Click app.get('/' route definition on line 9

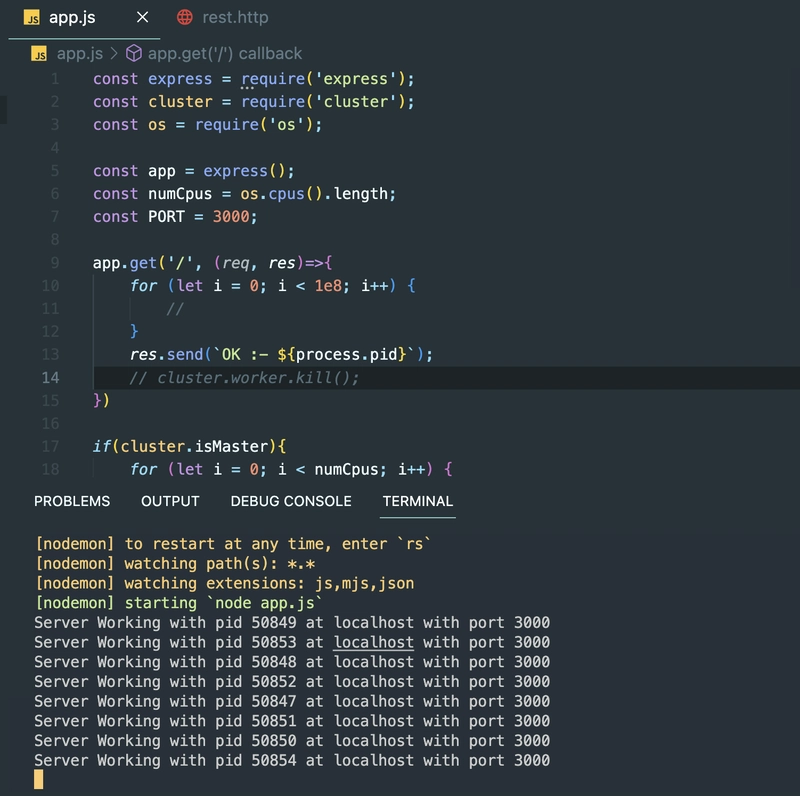coord(213,263)
